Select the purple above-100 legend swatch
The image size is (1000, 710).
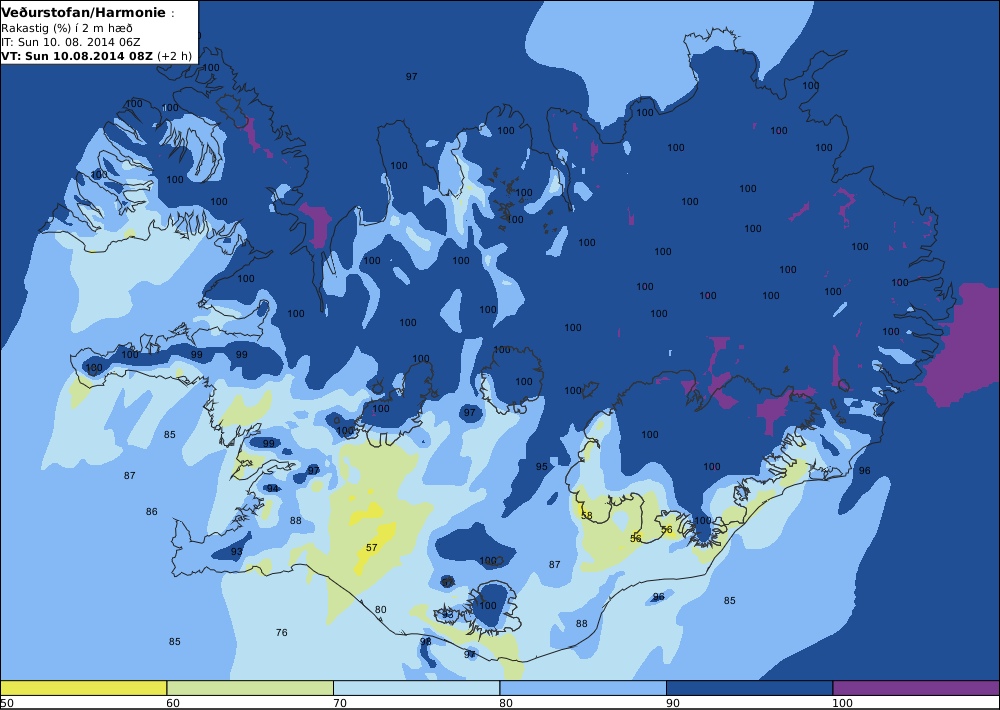pyautogui.click(x=916, y=688)
